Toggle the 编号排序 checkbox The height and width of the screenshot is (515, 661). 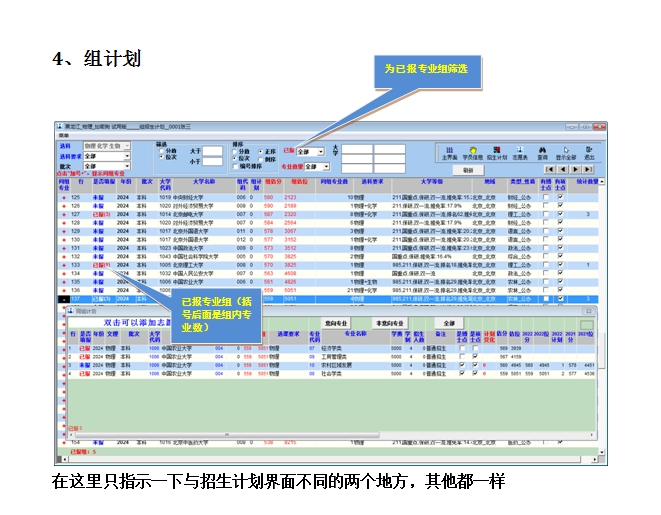pos(235,166)
